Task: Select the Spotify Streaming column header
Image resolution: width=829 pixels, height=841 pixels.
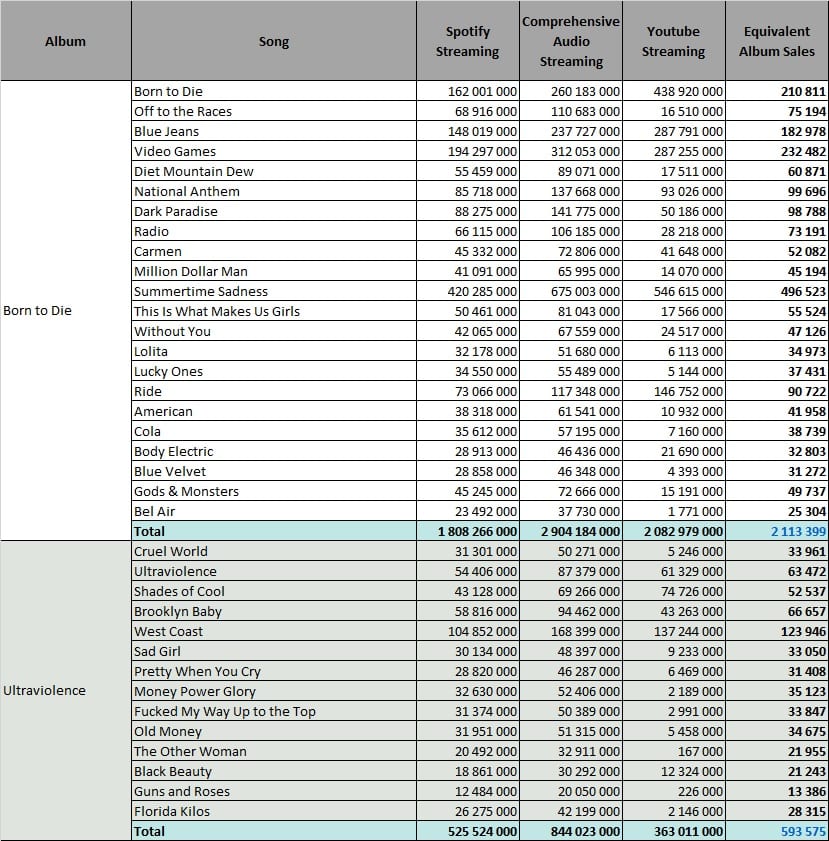Action: coord(468,41)
